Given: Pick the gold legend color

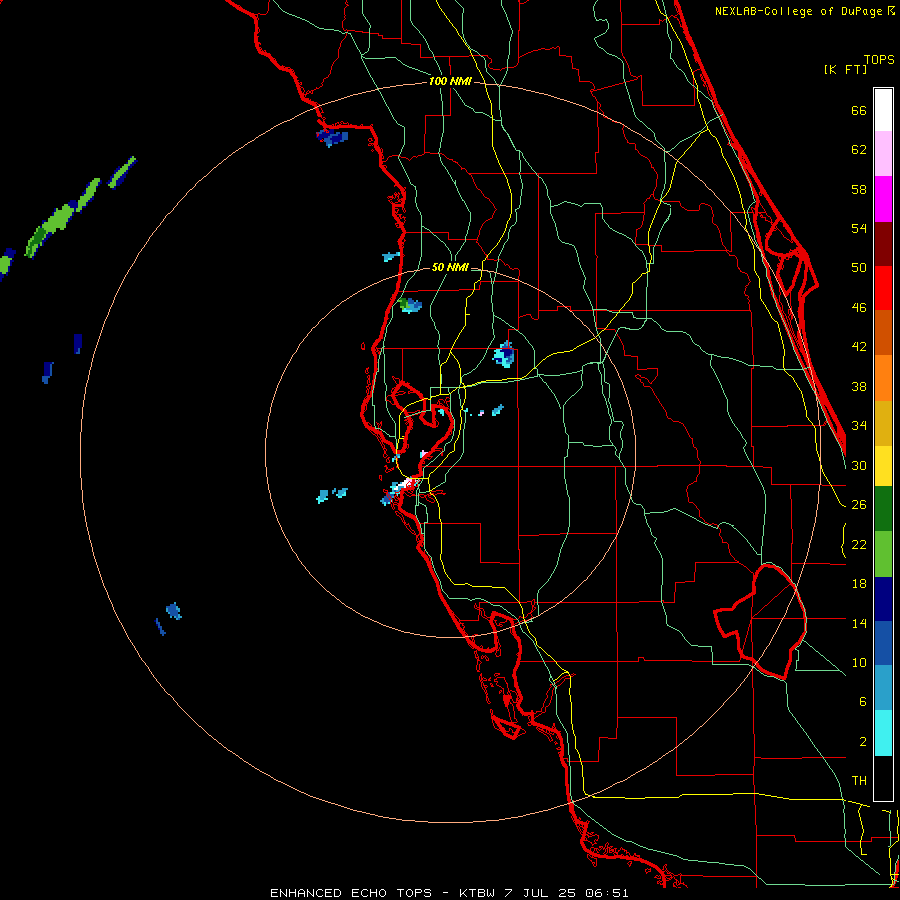Looking at the screenshot, I should click(x=883, y=423).
